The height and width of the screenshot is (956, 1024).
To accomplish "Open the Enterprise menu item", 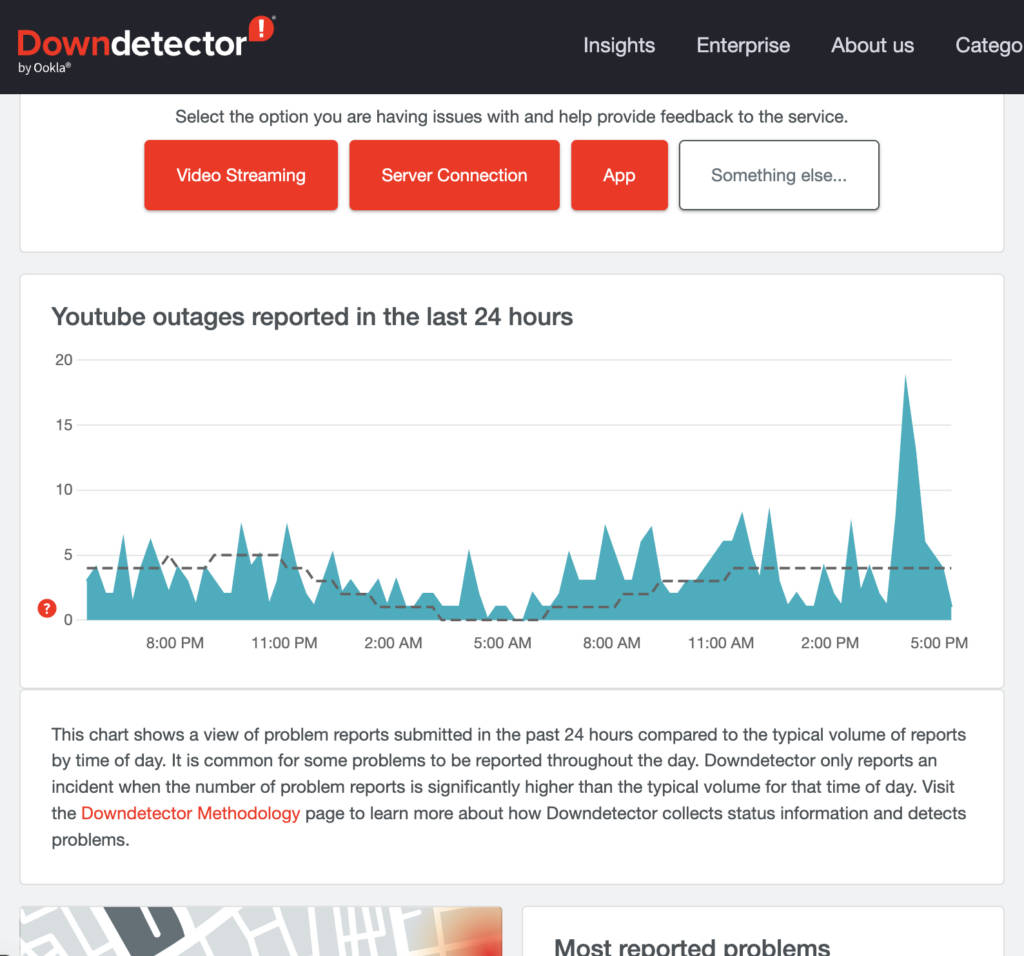I will pyautogui.click(x=742, y=46).
